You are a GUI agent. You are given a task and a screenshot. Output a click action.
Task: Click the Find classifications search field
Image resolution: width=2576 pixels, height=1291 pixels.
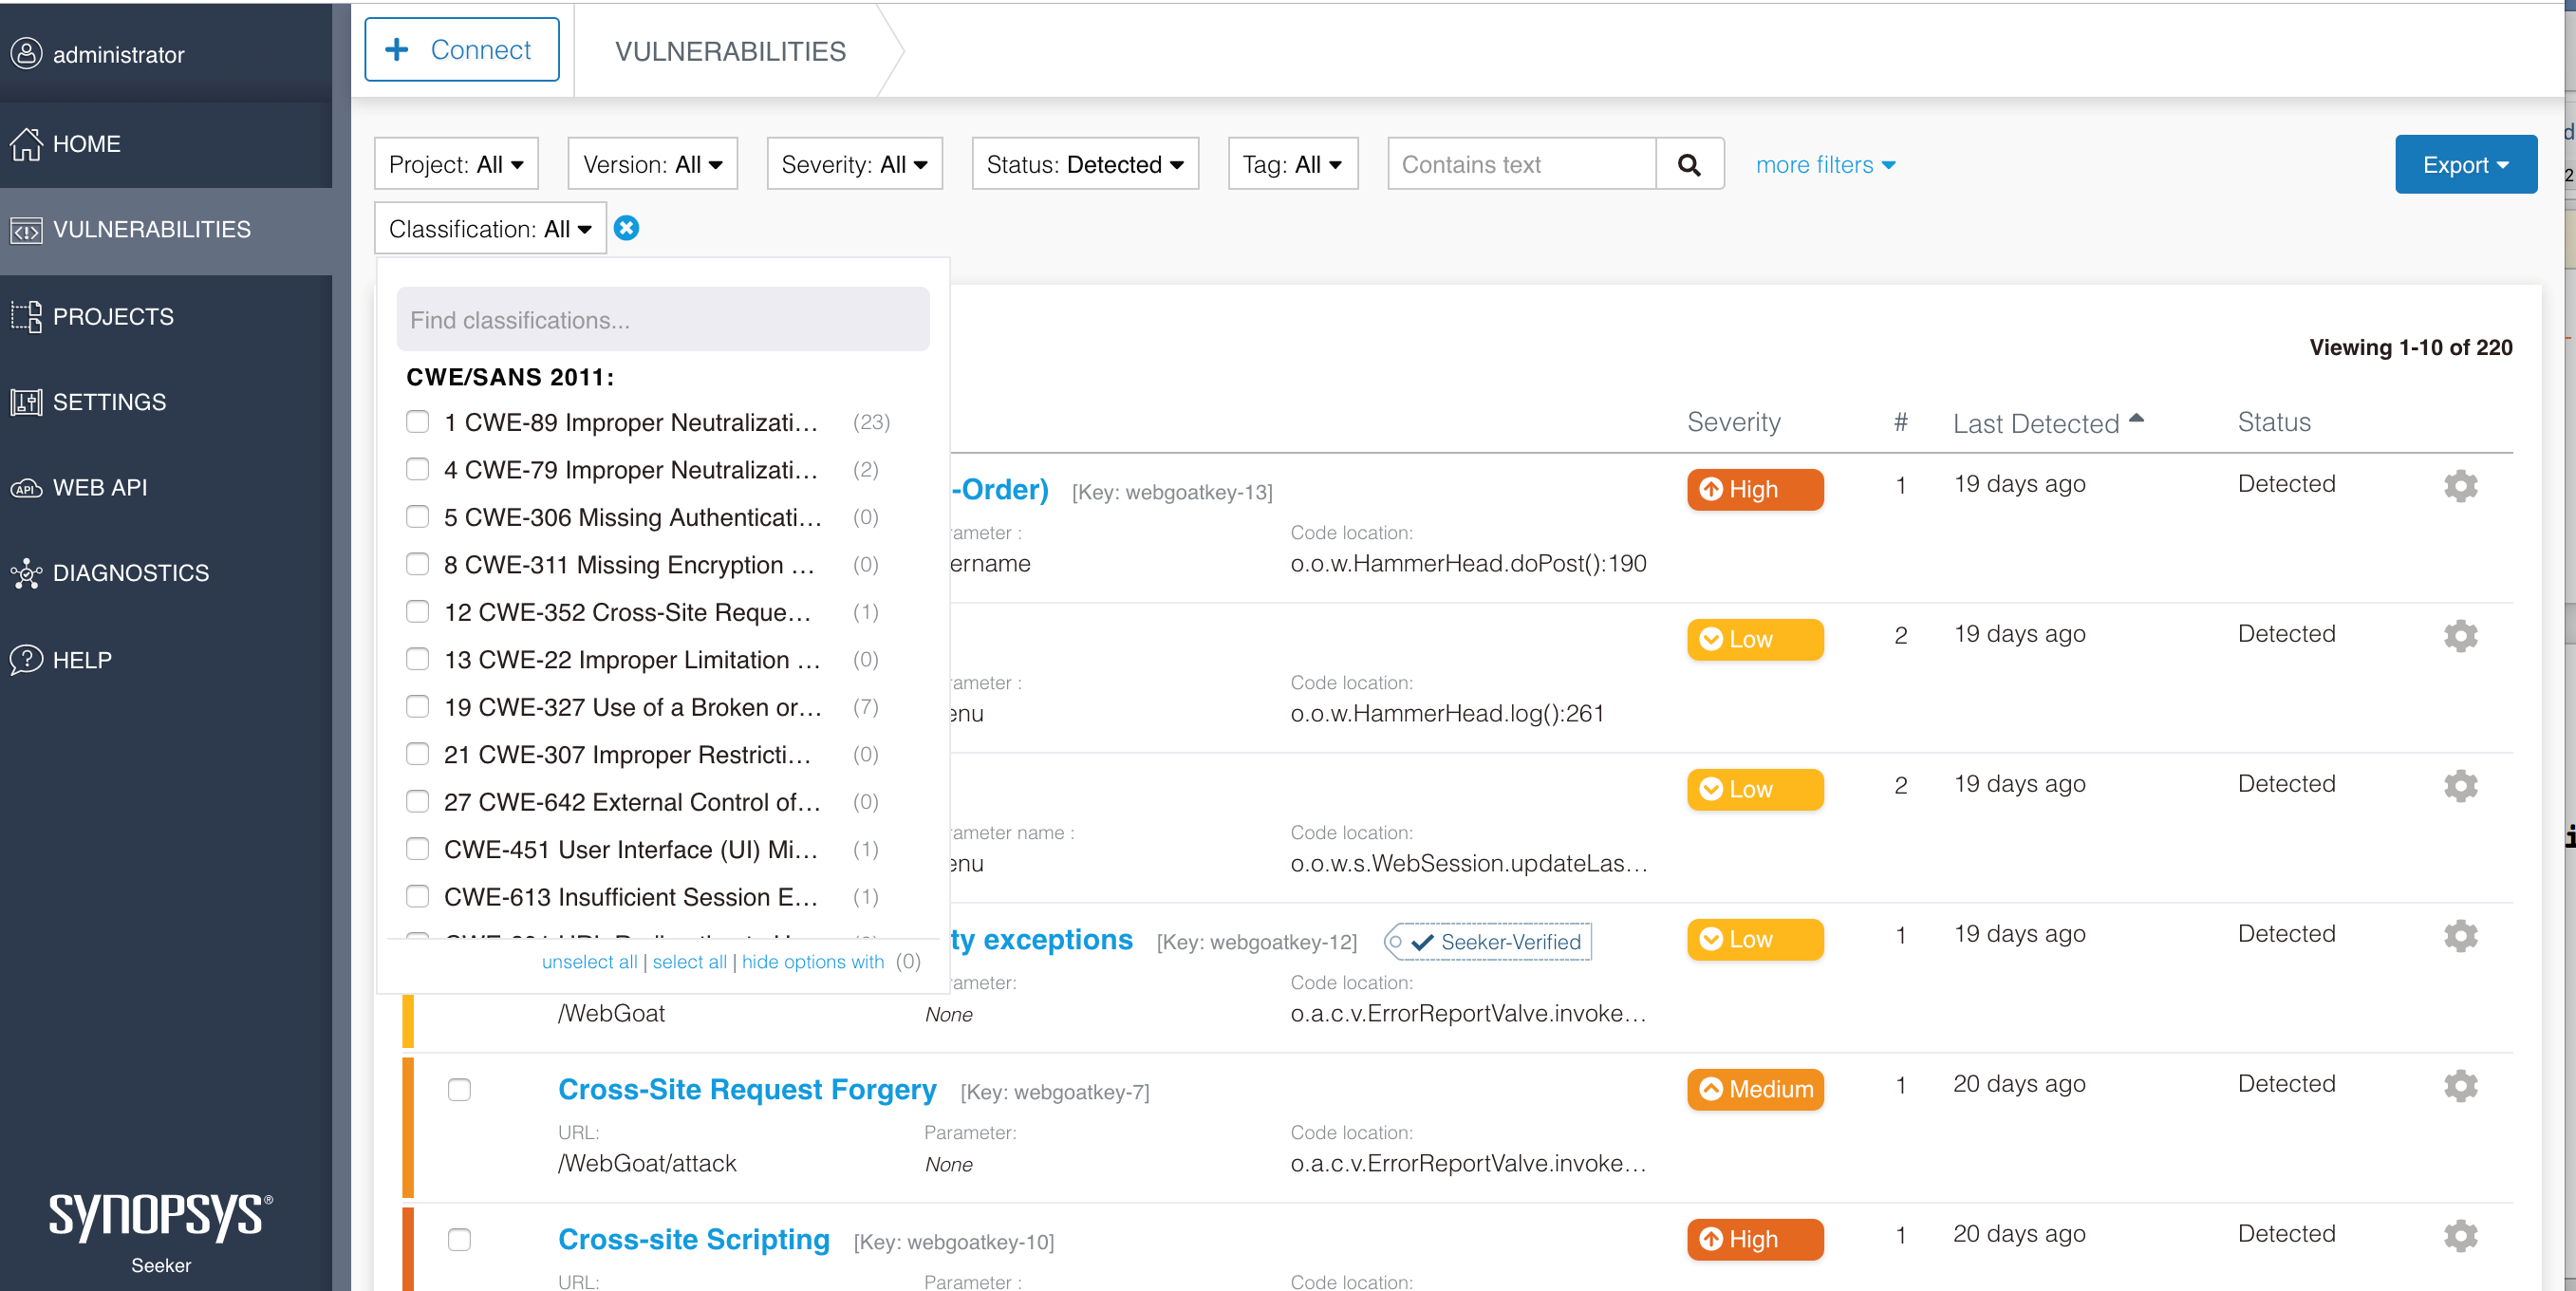tap(662, 320)
